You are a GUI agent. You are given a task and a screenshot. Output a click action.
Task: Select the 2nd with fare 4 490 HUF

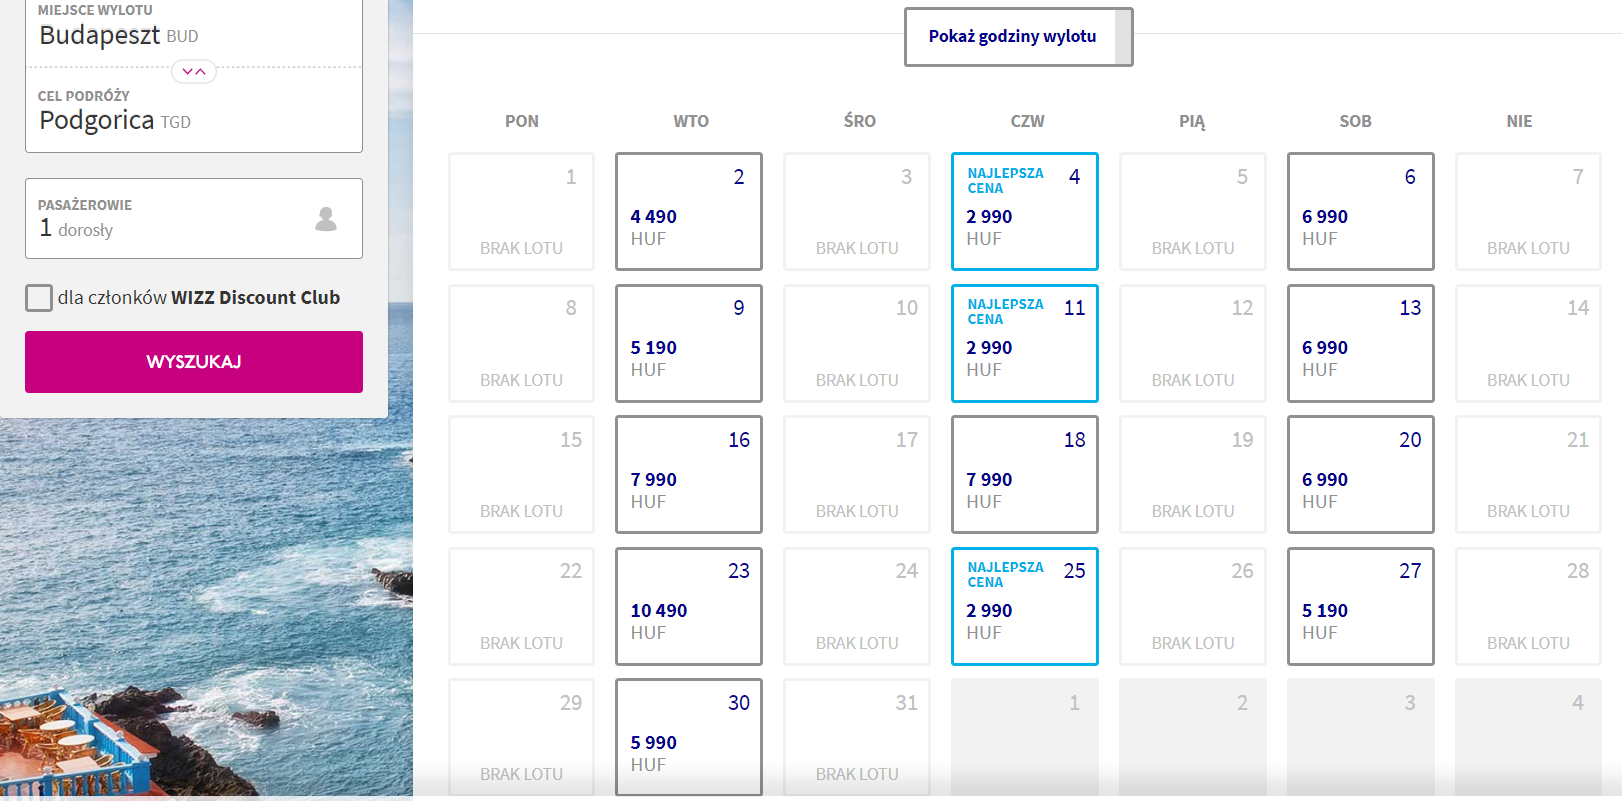(689, 212)
